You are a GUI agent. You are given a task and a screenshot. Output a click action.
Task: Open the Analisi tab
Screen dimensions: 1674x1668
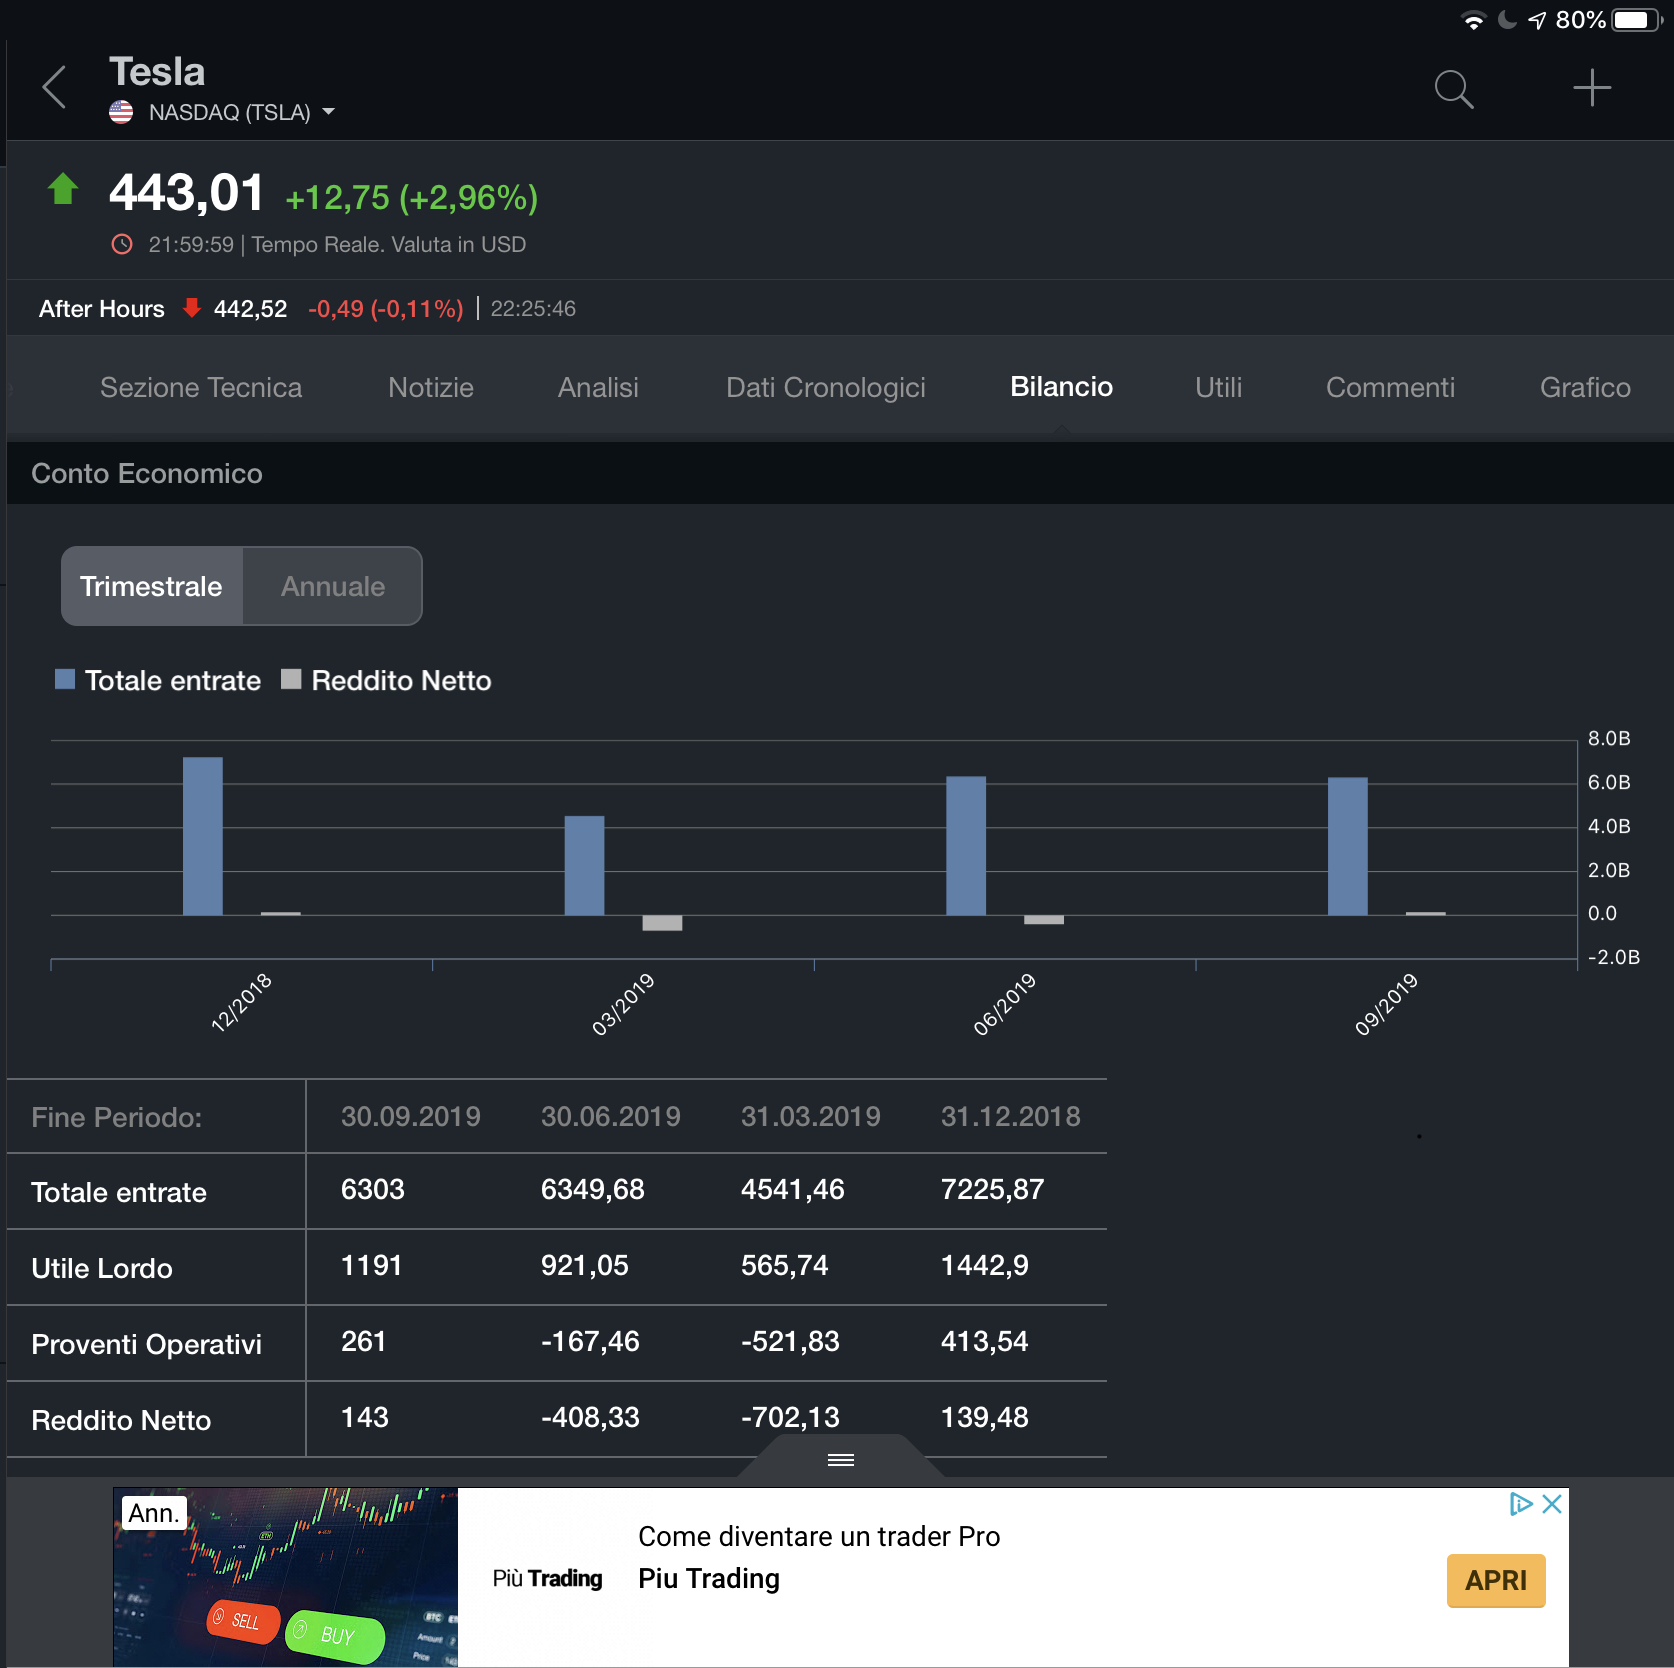[x=598, y=387]
